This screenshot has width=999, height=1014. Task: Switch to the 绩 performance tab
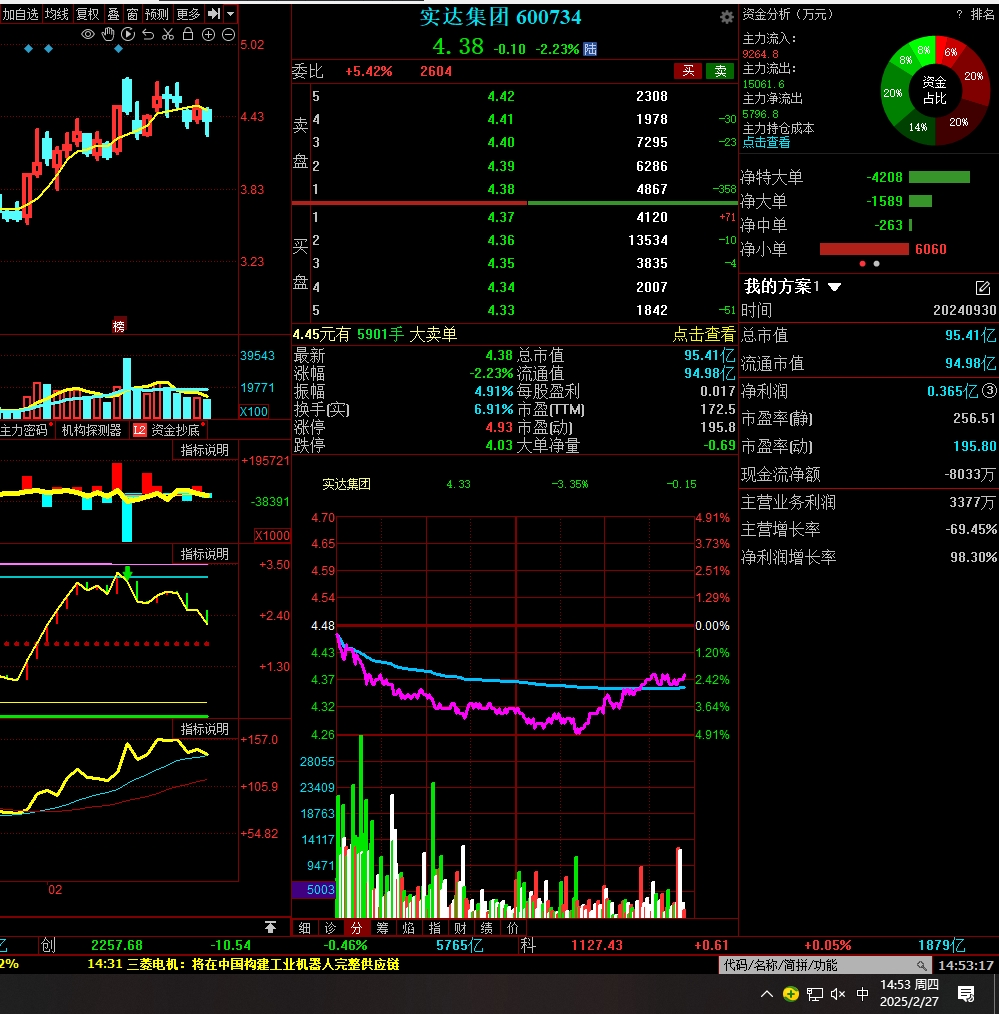(x=487, y=928)
